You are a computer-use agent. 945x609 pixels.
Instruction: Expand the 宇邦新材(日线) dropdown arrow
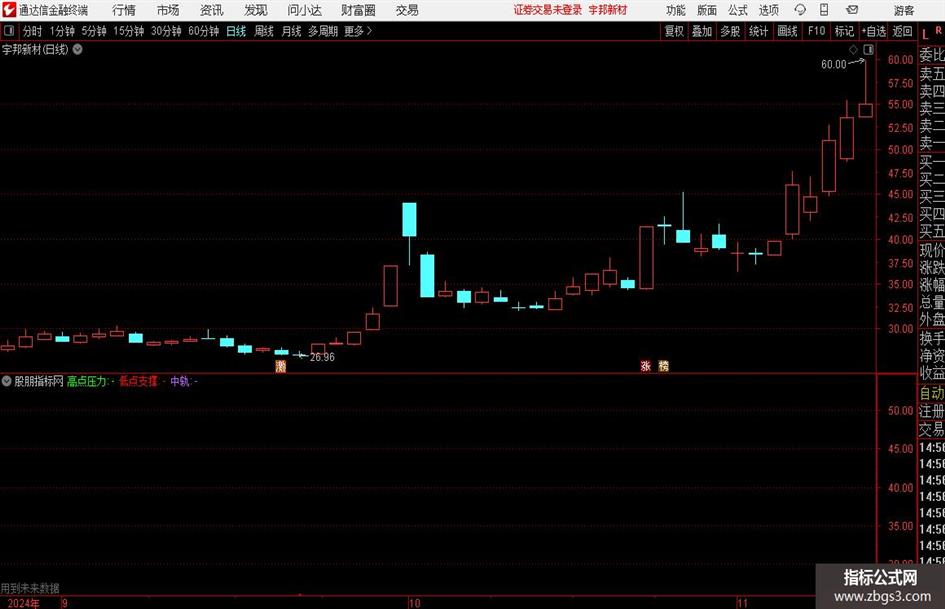pyautogui.click(x=78, y=49)
